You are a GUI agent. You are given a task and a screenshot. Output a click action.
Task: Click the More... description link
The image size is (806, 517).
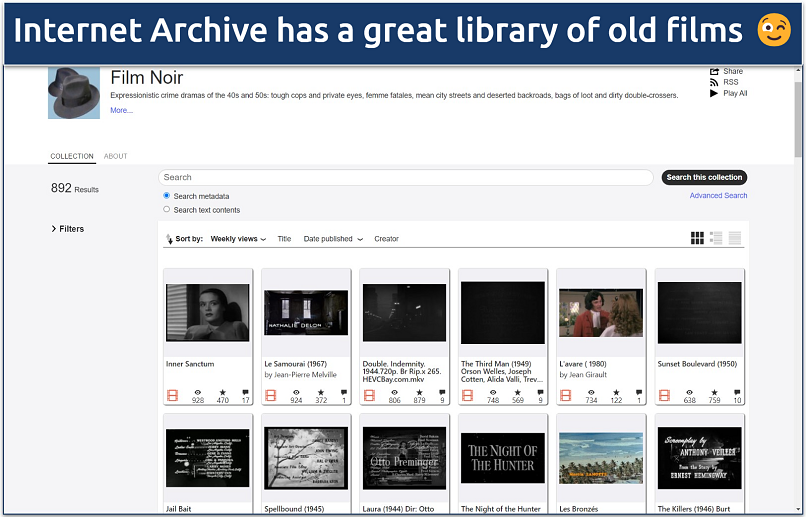pos(121,110)
